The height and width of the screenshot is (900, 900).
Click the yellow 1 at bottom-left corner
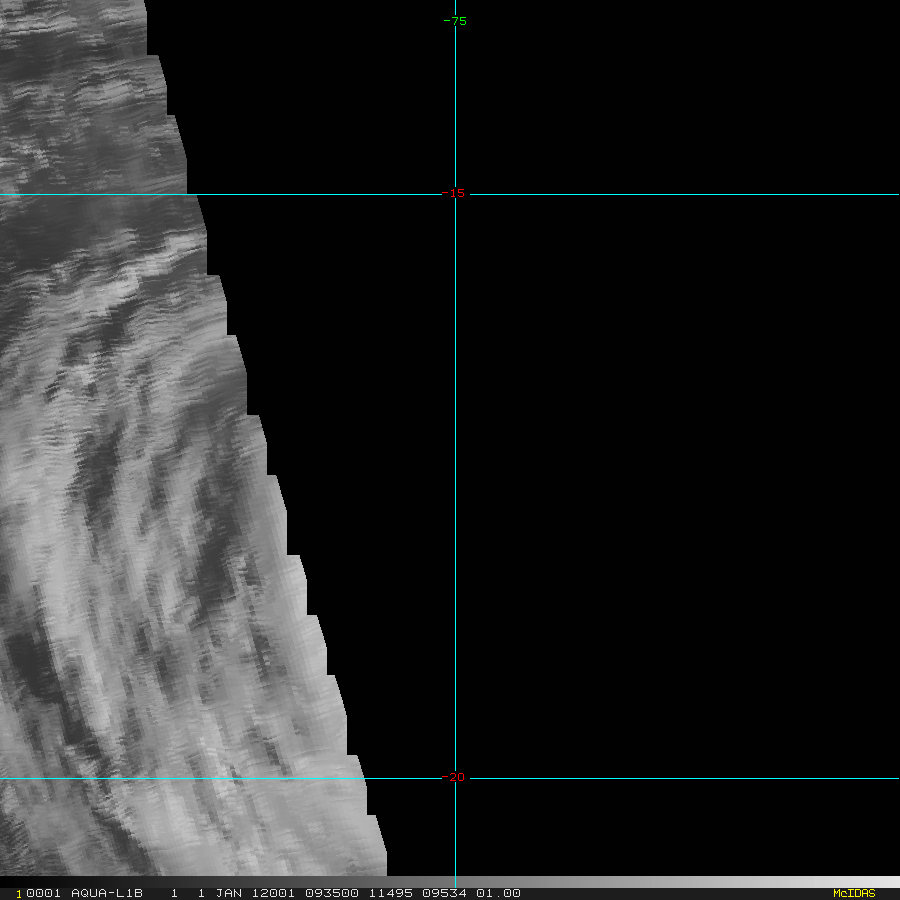(x=18, y=894)
